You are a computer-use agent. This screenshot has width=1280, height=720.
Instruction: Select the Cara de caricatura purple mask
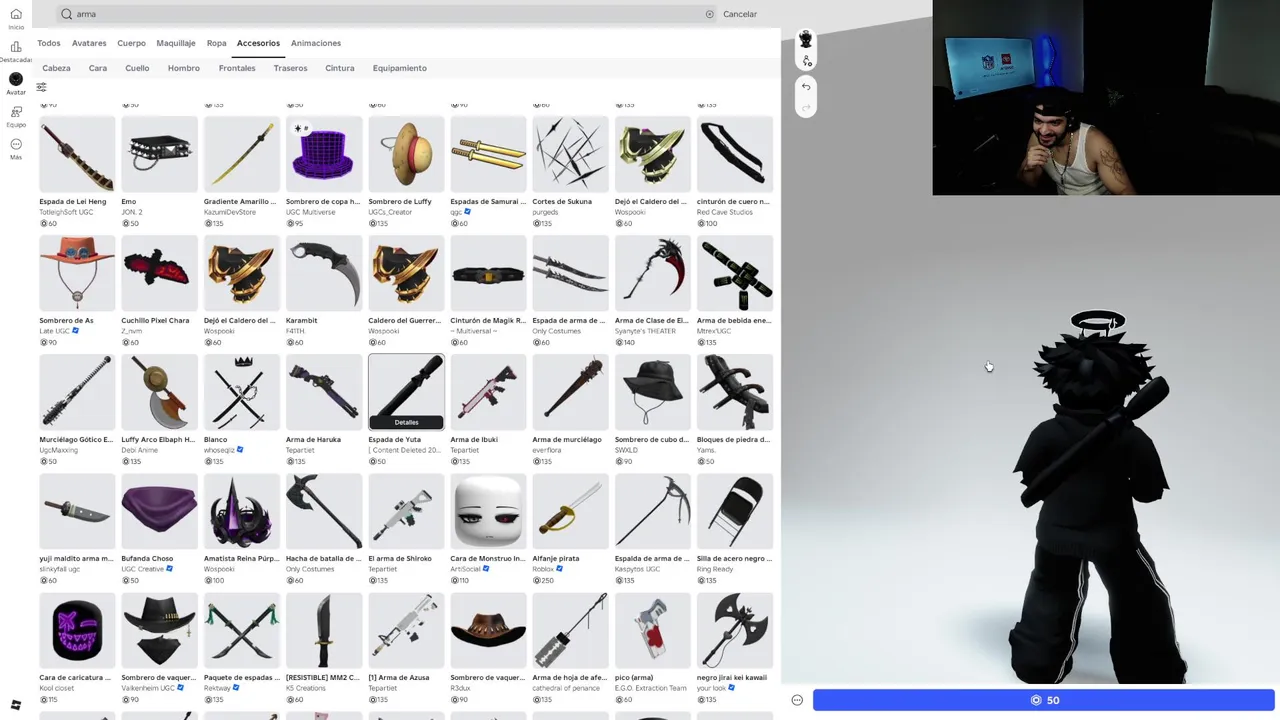pyautogui.click(x=78, y=630)
